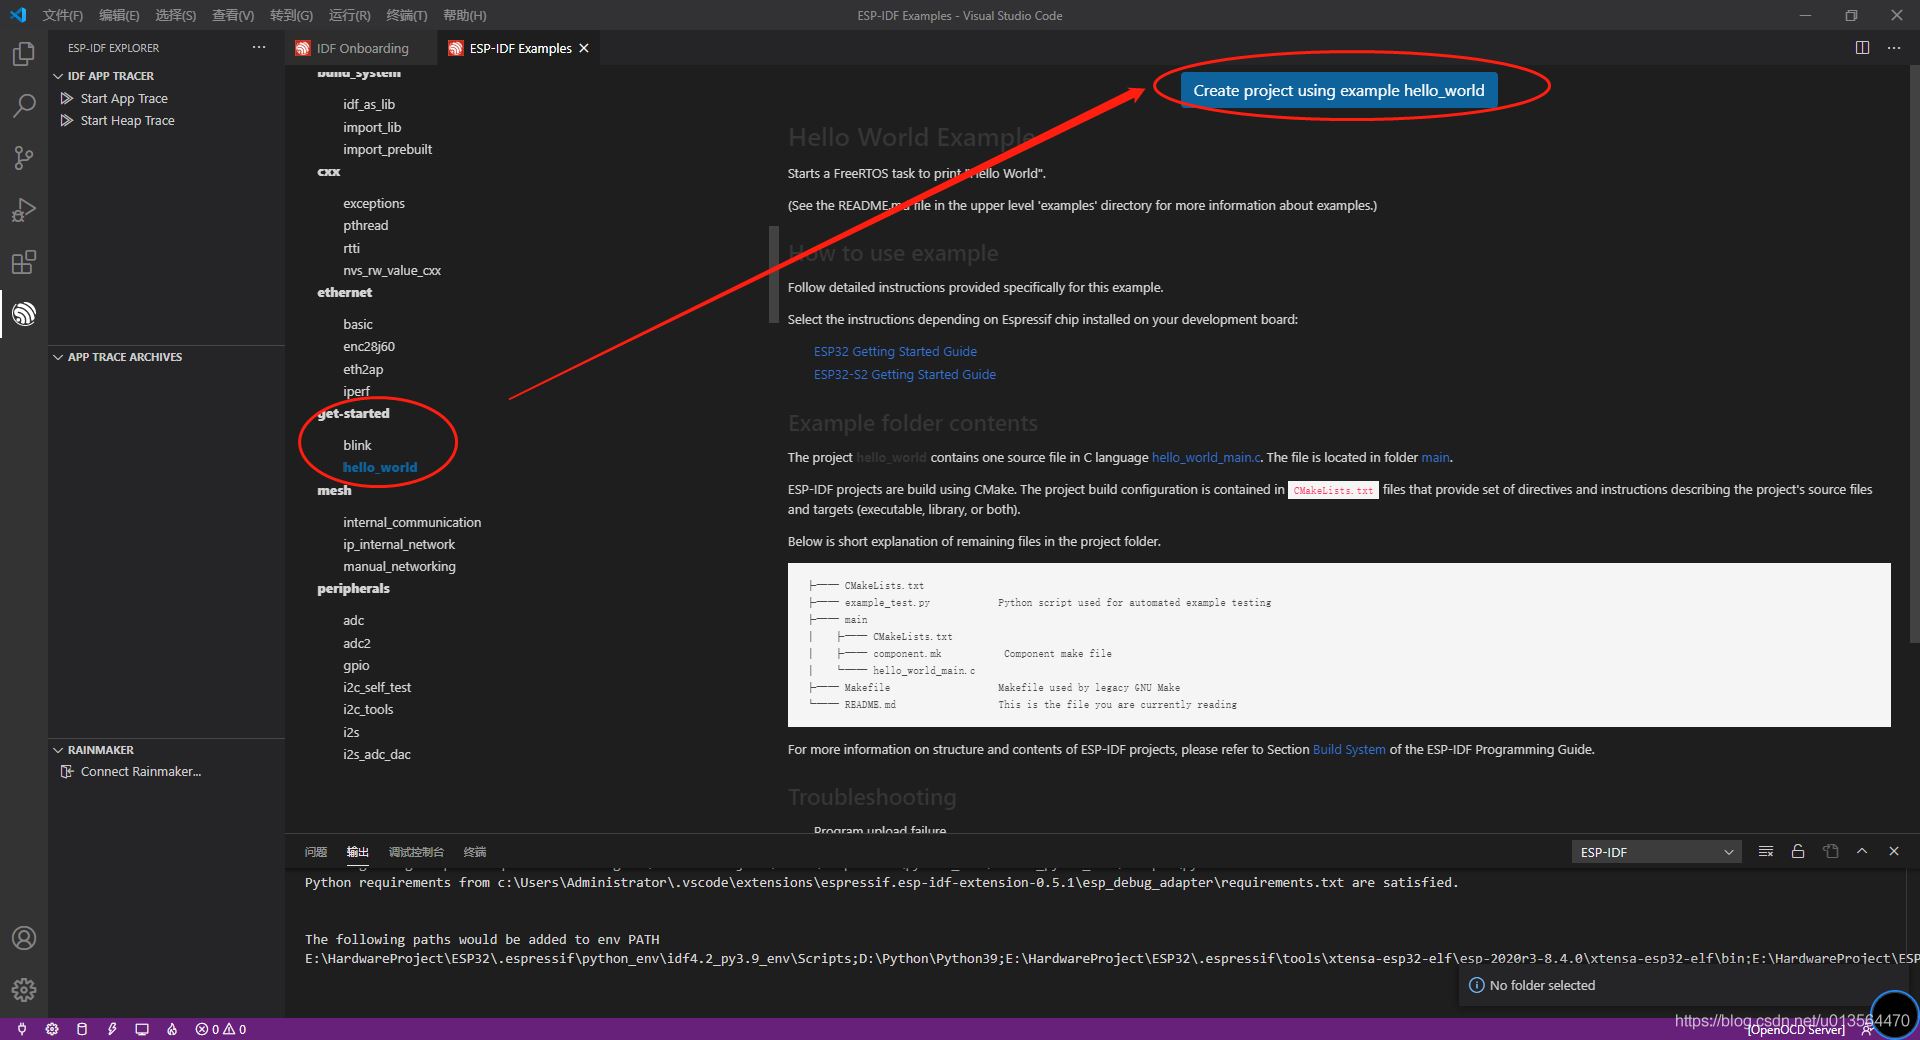Open the 运行(R) menu
The width and height of the screenshot is (1920, 1040).
coord(349,15)
